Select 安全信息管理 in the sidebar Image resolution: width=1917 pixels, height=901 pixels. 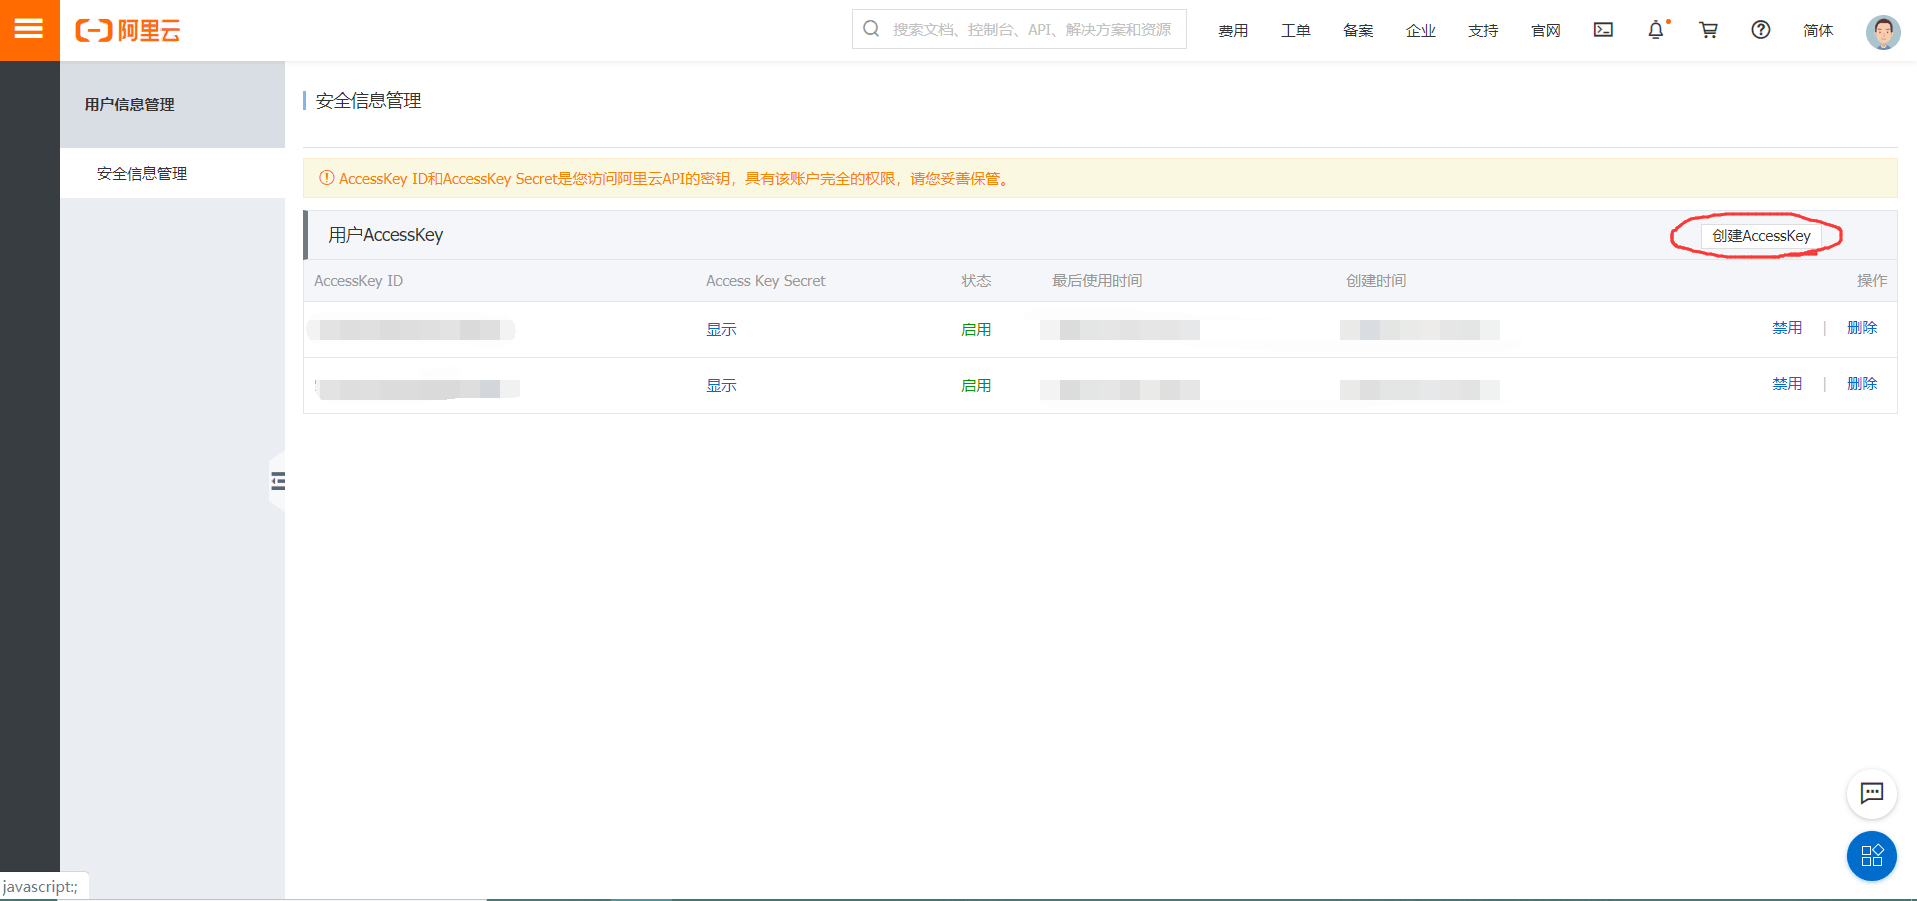point(172,173)
